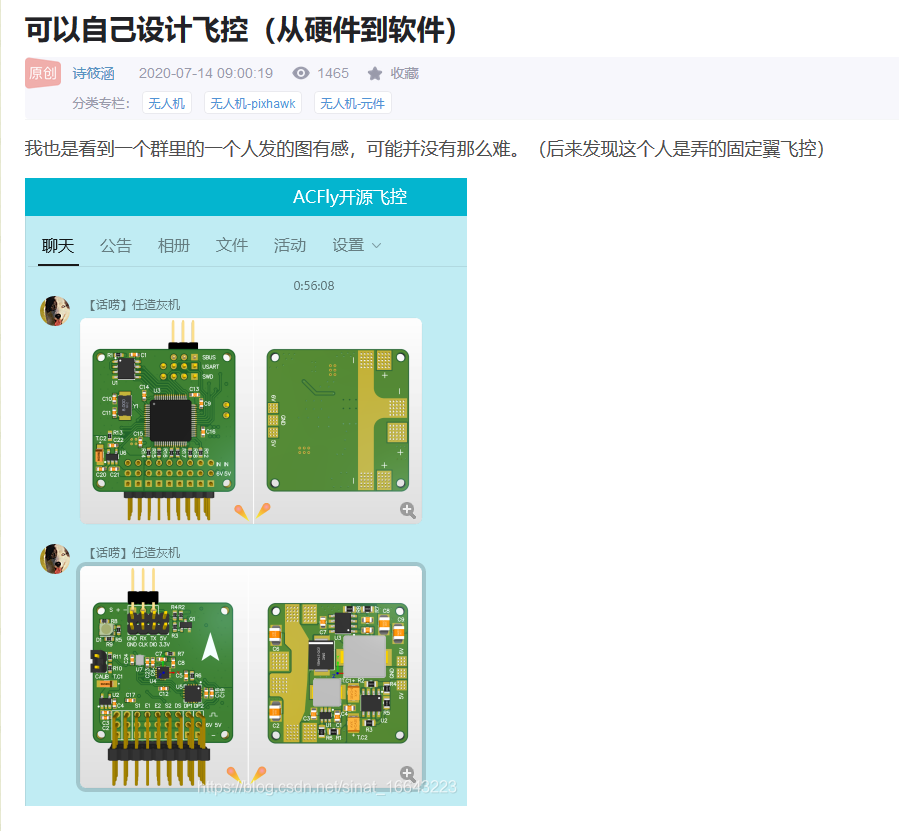Open second board front render with arrow
Image resolution: width=899 pixels, height=831 pixels.
point(163,677)
